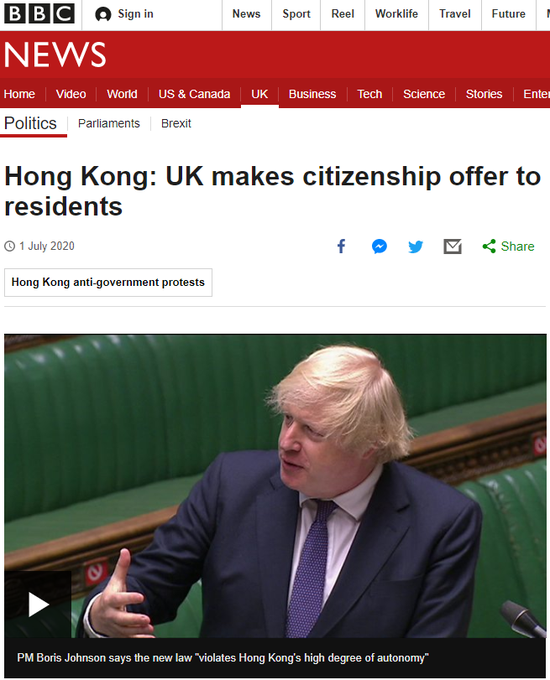Share article on Twitter
Image resolution: width=550 pixels, height=680 pixels.
(416, 247)
